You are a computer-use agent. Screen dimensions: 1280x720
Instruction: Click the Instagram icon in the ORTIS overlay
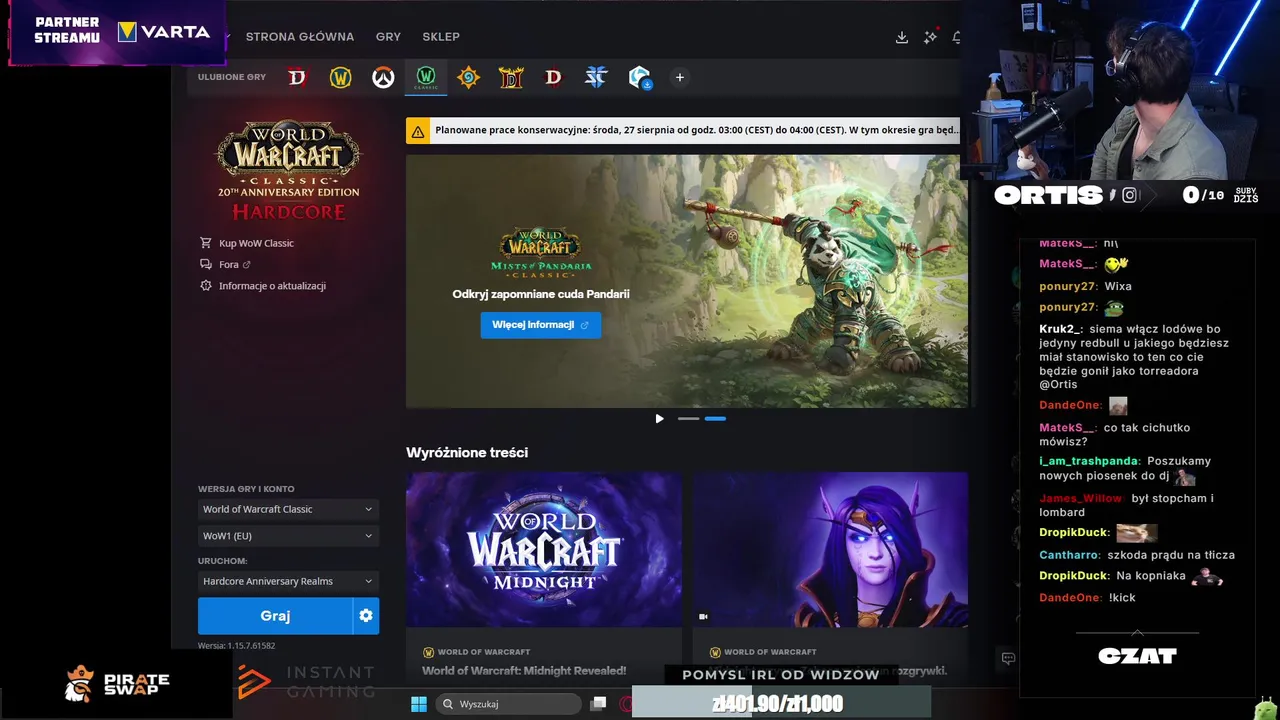coord(1129,195)
